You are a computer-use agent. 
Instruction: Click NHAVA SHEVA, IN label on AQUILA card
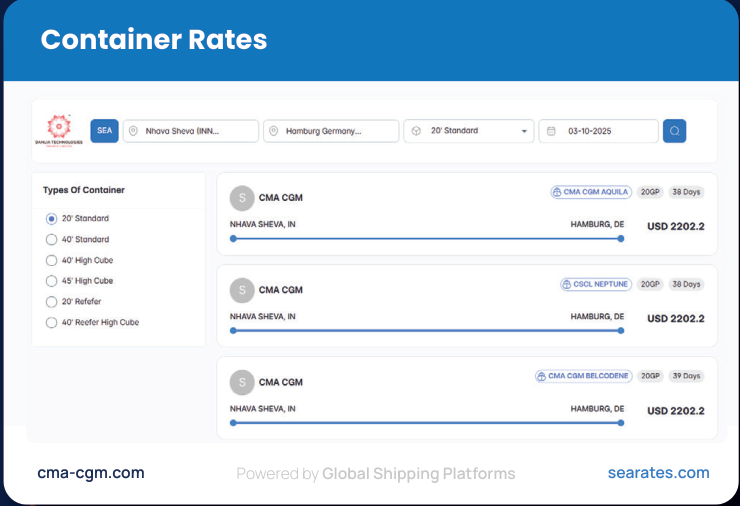tap(262, 224)
